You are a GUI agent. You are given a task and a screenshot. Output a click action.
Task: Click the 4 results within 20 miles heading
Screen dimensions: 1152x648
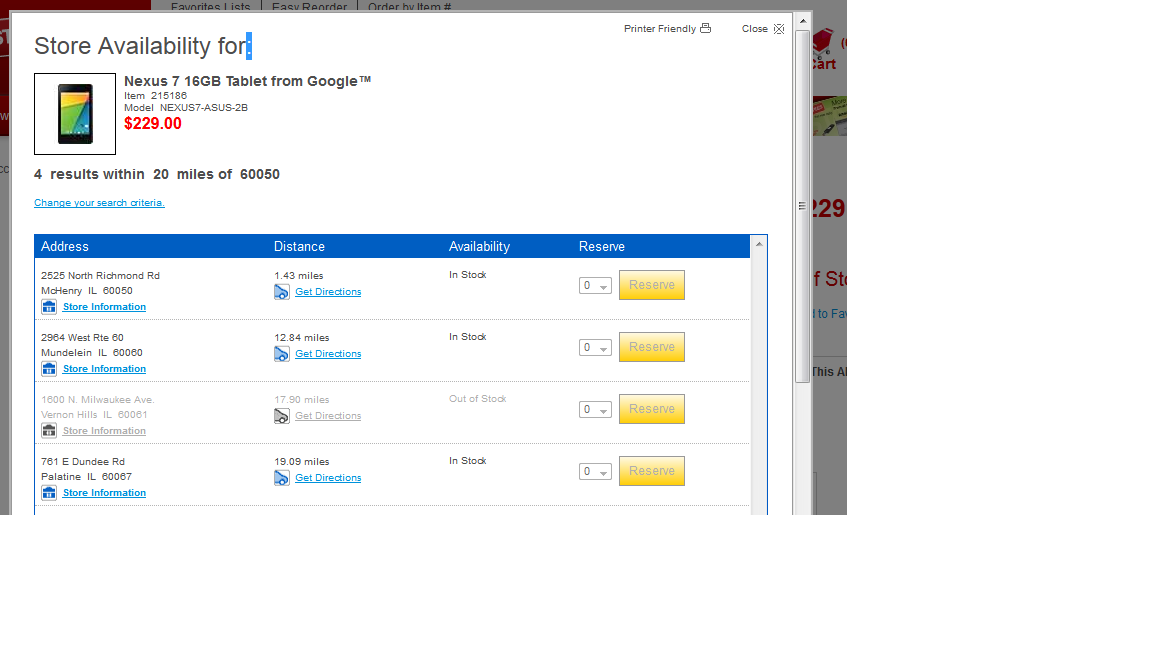(x=156, y=174)
